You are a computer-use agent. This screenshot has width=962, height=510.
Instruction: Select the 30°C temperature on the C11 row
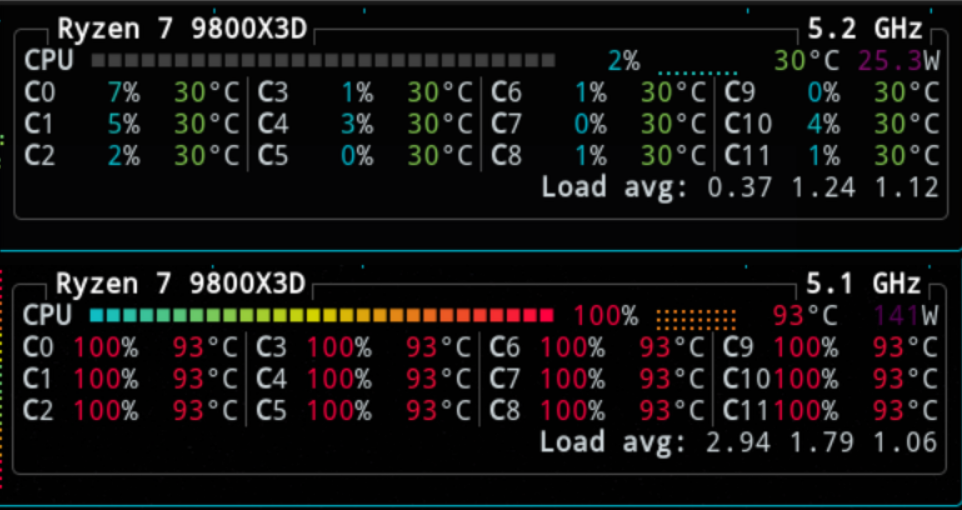[907, 156]
